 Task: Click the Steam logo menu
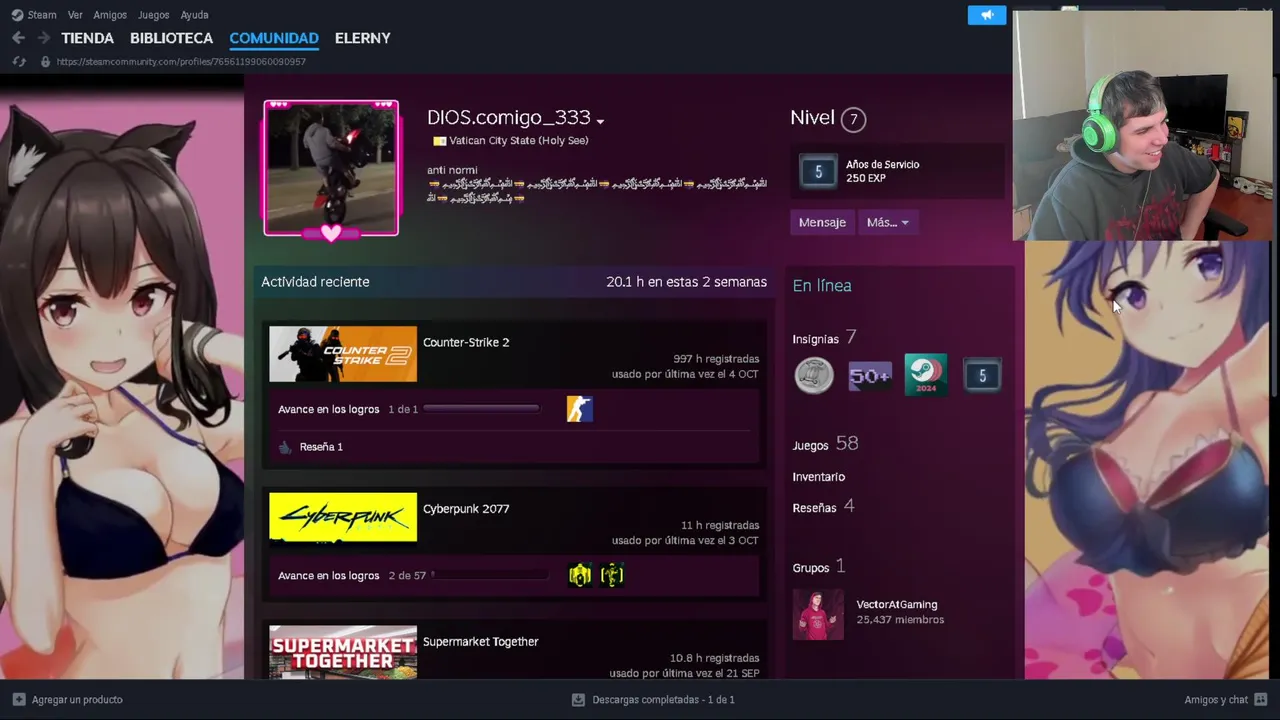17,15
